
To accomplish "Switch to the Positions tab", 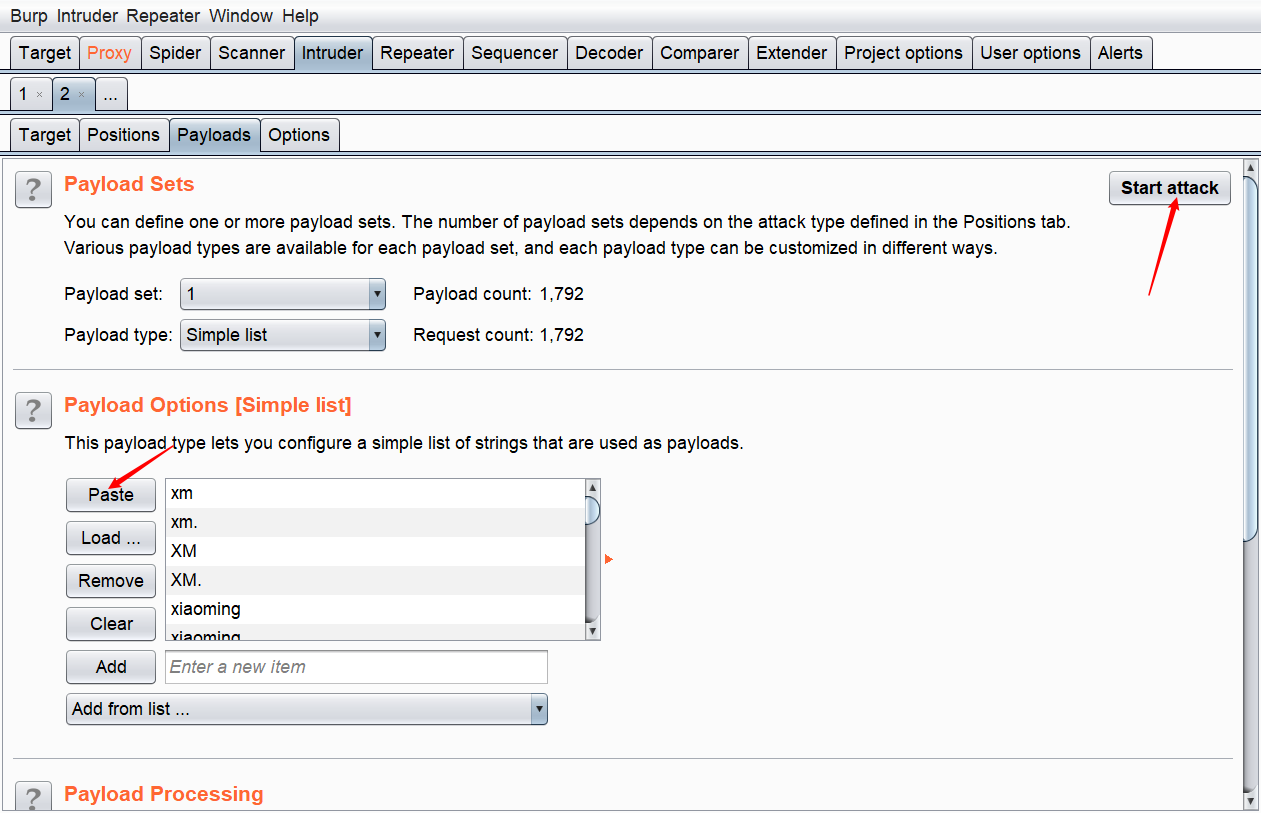I will (x=123, y=135).
